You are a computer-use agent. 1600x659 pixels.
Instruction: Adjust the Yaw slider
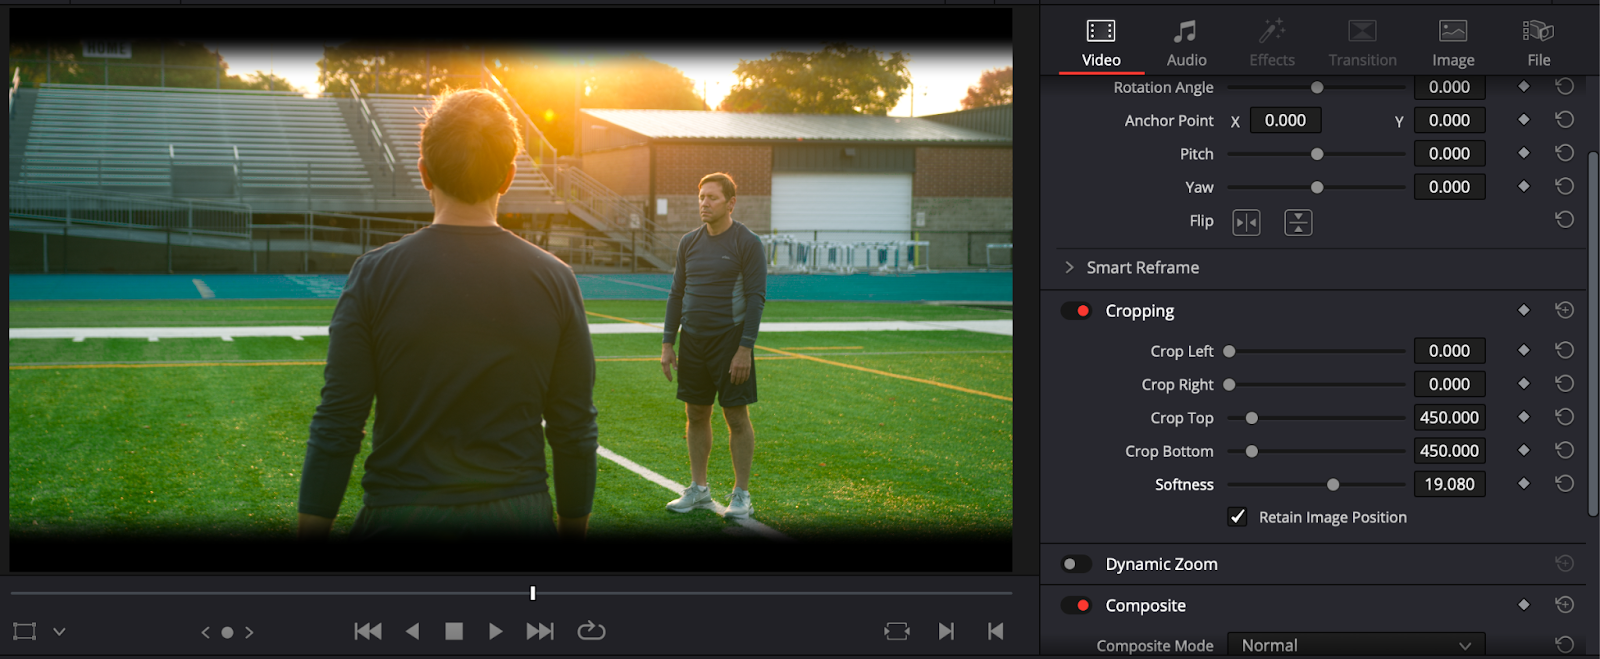coord(1317,187)
